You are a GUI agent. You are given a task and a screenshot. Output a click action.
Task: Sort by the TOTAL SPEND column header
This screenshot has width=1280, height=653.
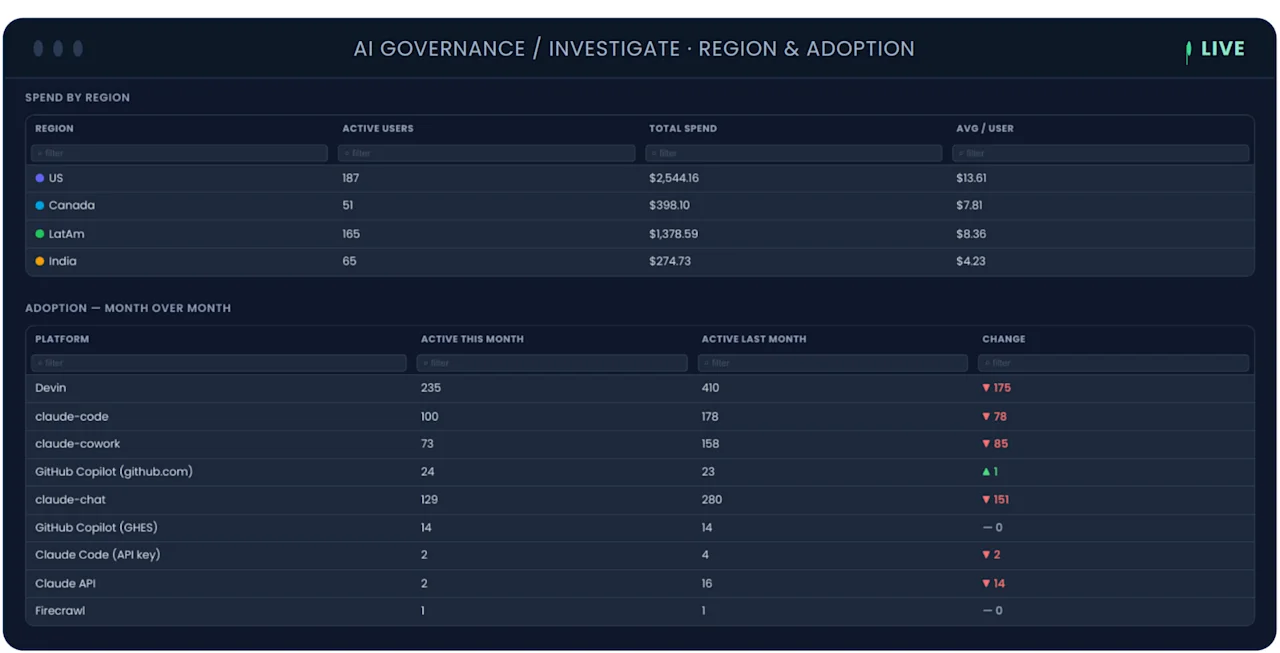(683, 128)
